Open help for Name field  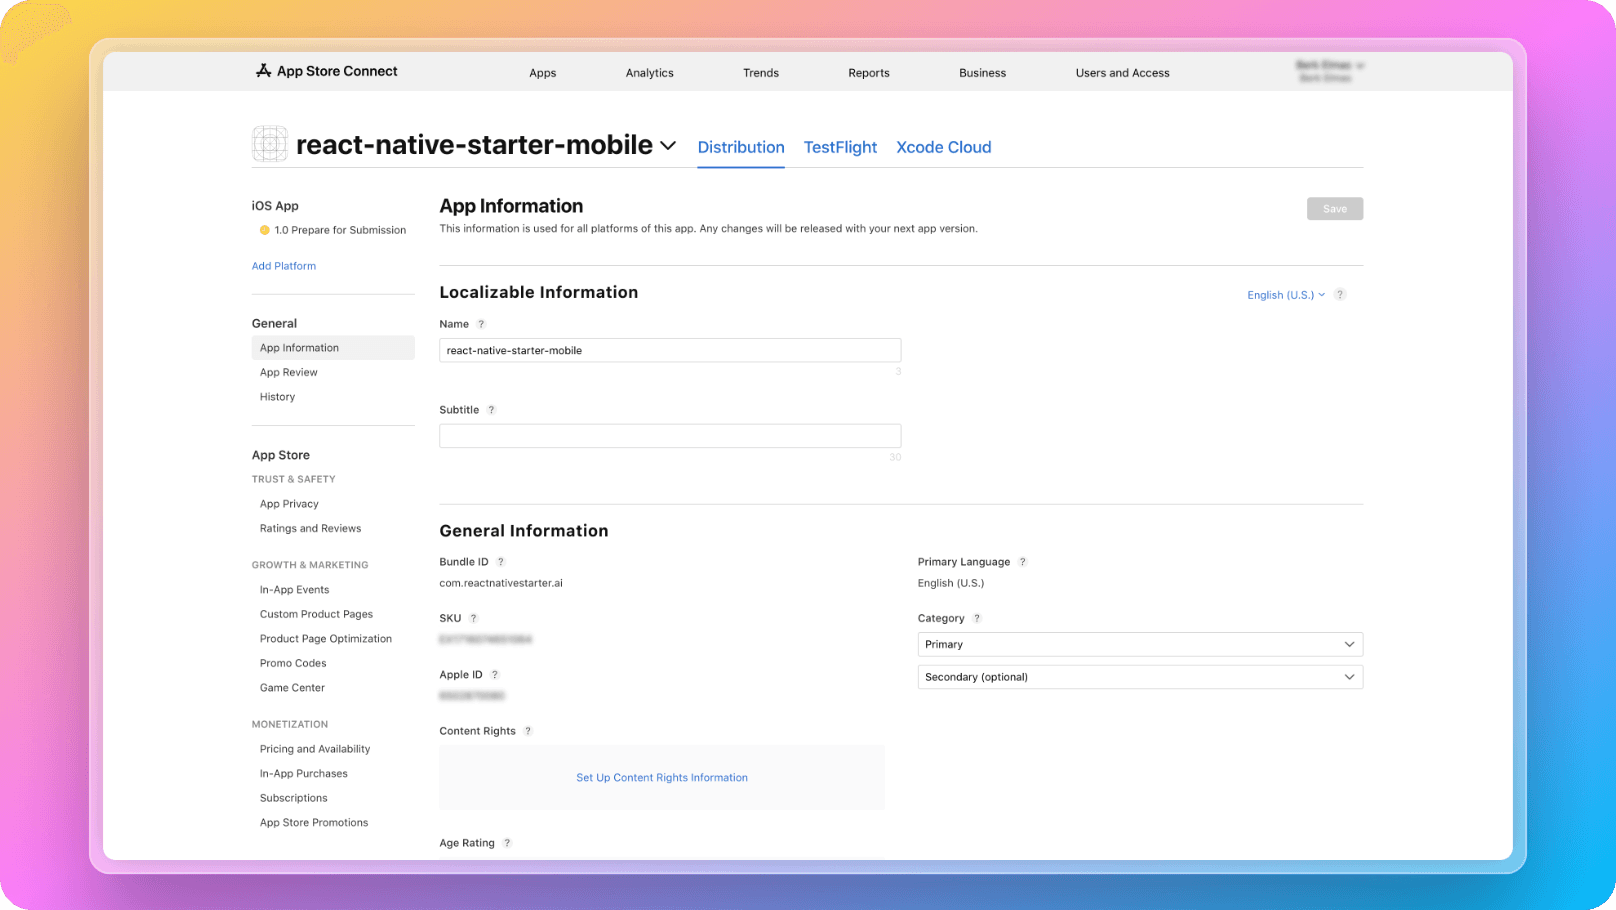[481, 324]
